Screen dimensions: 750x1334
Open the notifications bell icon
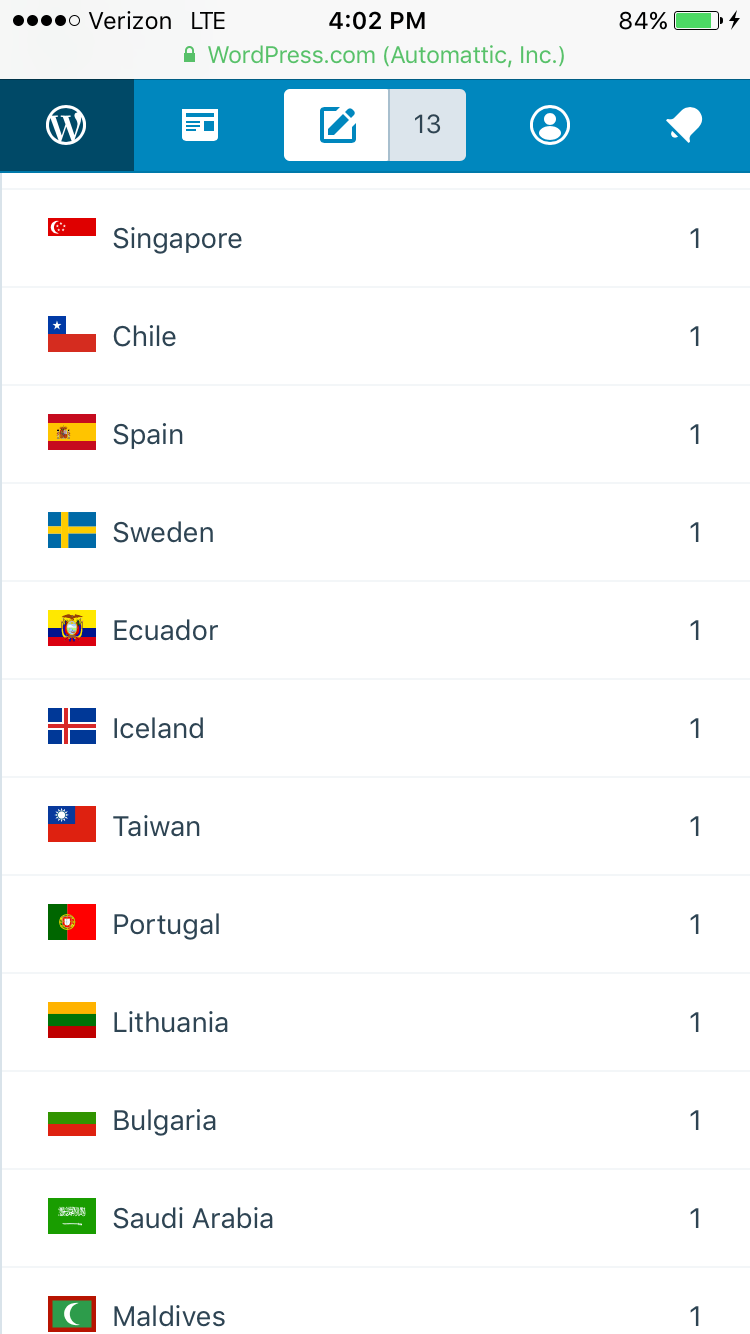684,125
